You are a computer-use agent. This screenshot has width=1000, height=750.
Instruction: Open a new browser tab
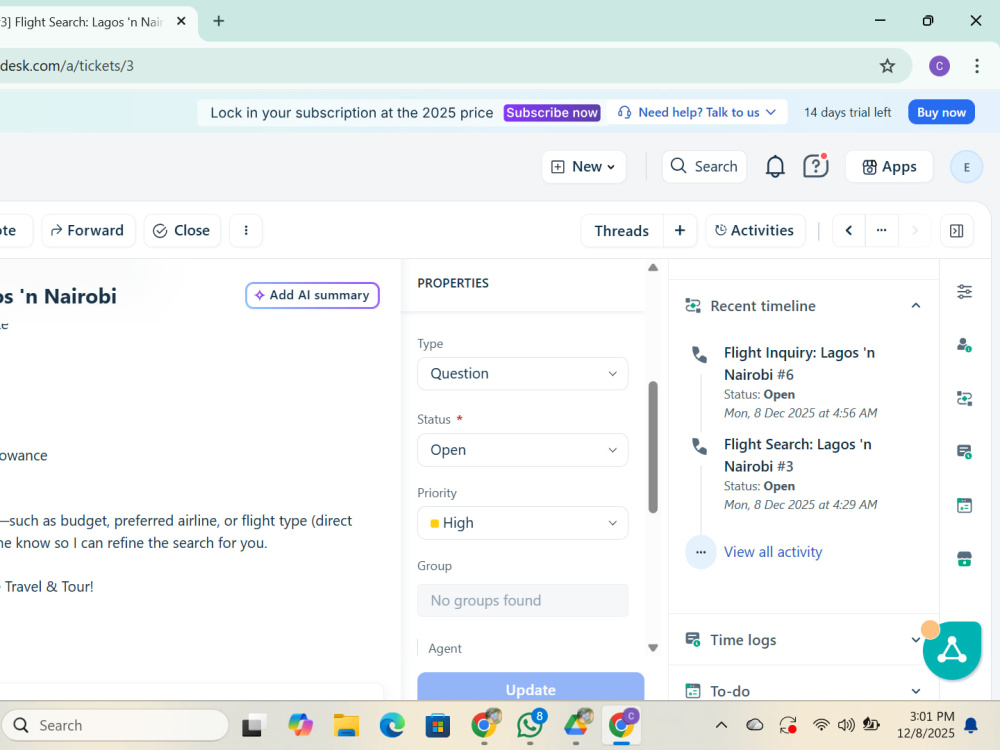coord(219,21)
